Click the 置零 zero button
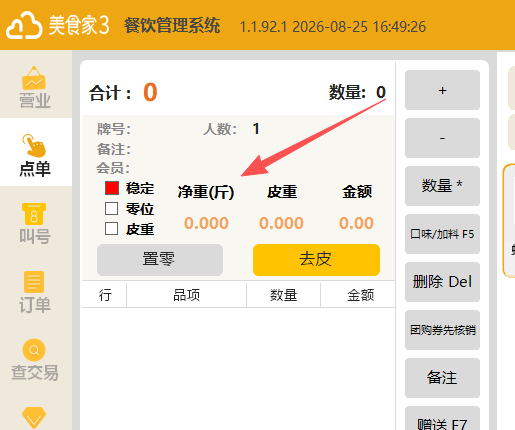This screenshot has height=430, width=515. [160, 260]
